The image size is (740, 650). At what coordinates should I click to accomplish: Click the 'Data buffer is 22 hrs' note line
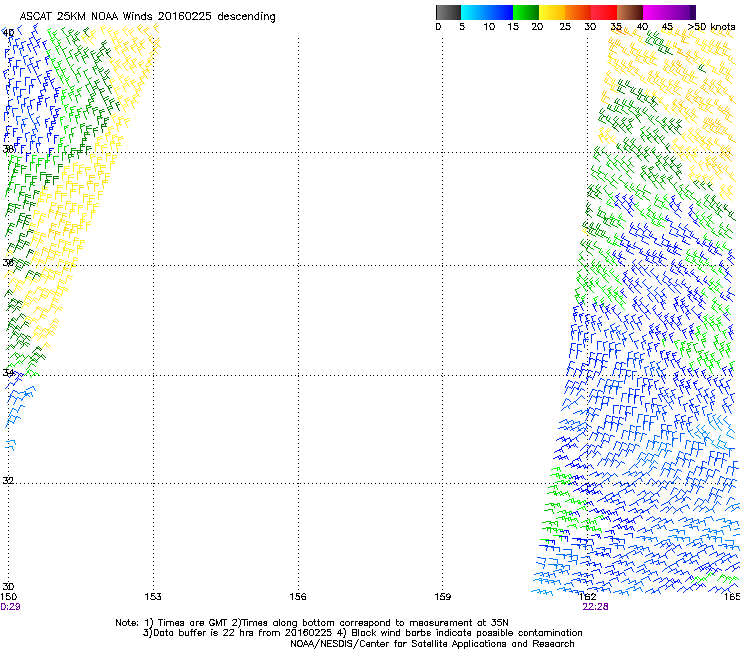[362, 633]
